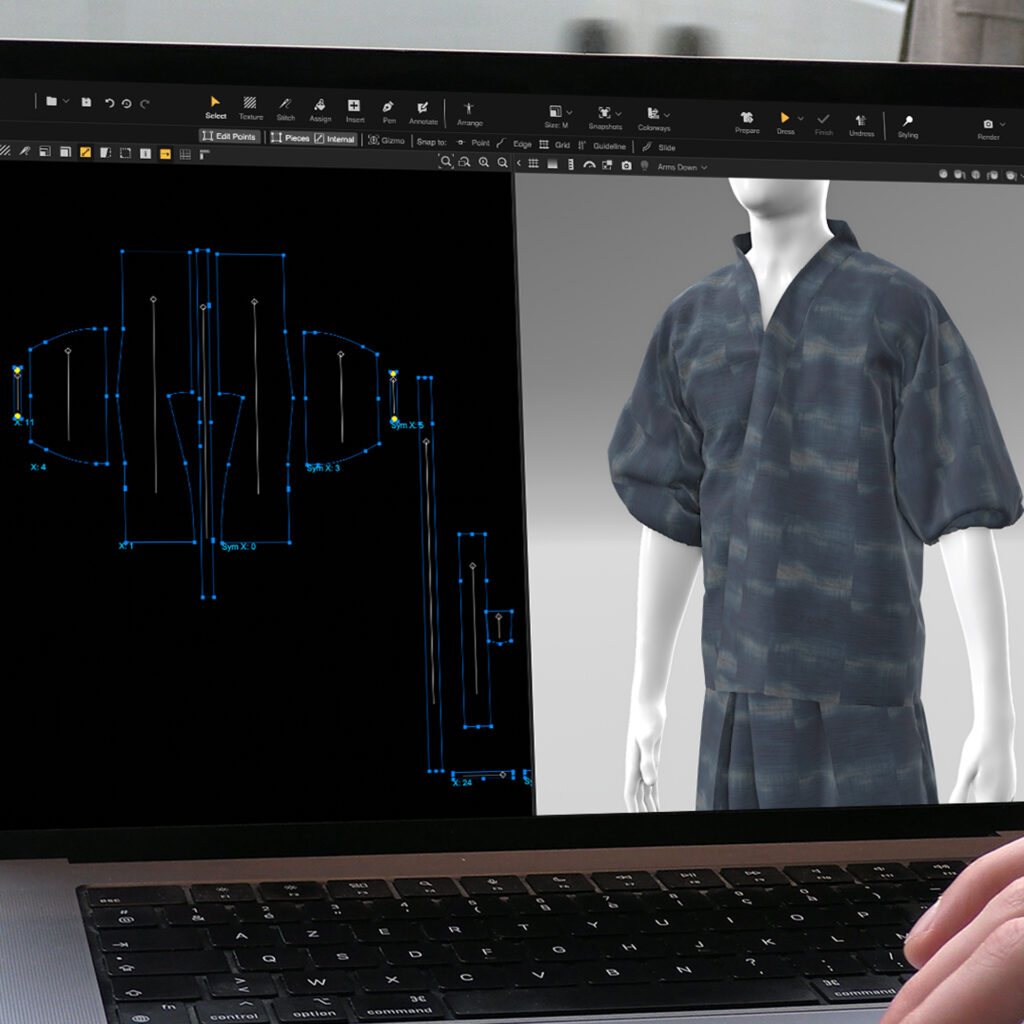Click the Finish checkmark button
The width and height of the screenshot is (1024, 1024).
pos(824,124)
